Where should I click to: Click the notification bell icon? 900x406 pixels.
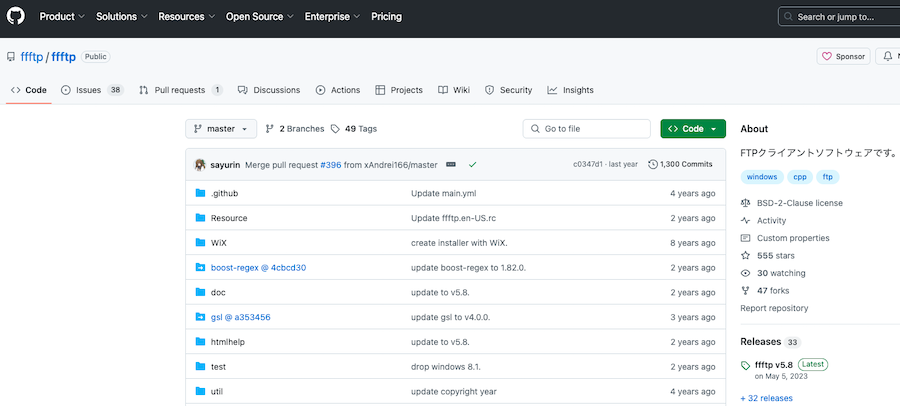coord(888,56)
